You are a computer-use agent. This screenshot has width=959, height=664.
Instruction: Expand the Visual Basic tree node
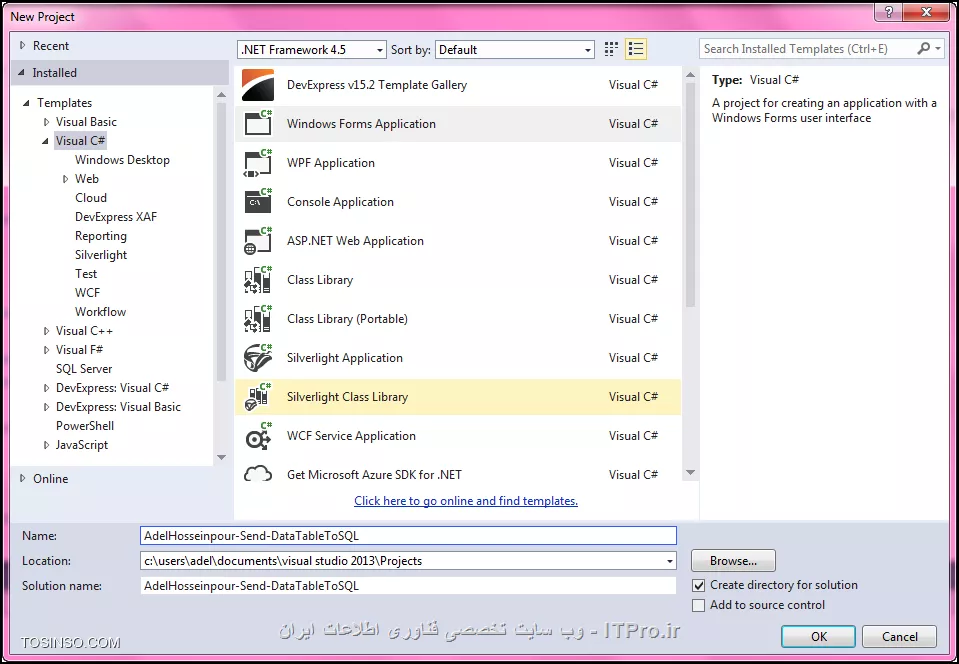coord(46,122)
